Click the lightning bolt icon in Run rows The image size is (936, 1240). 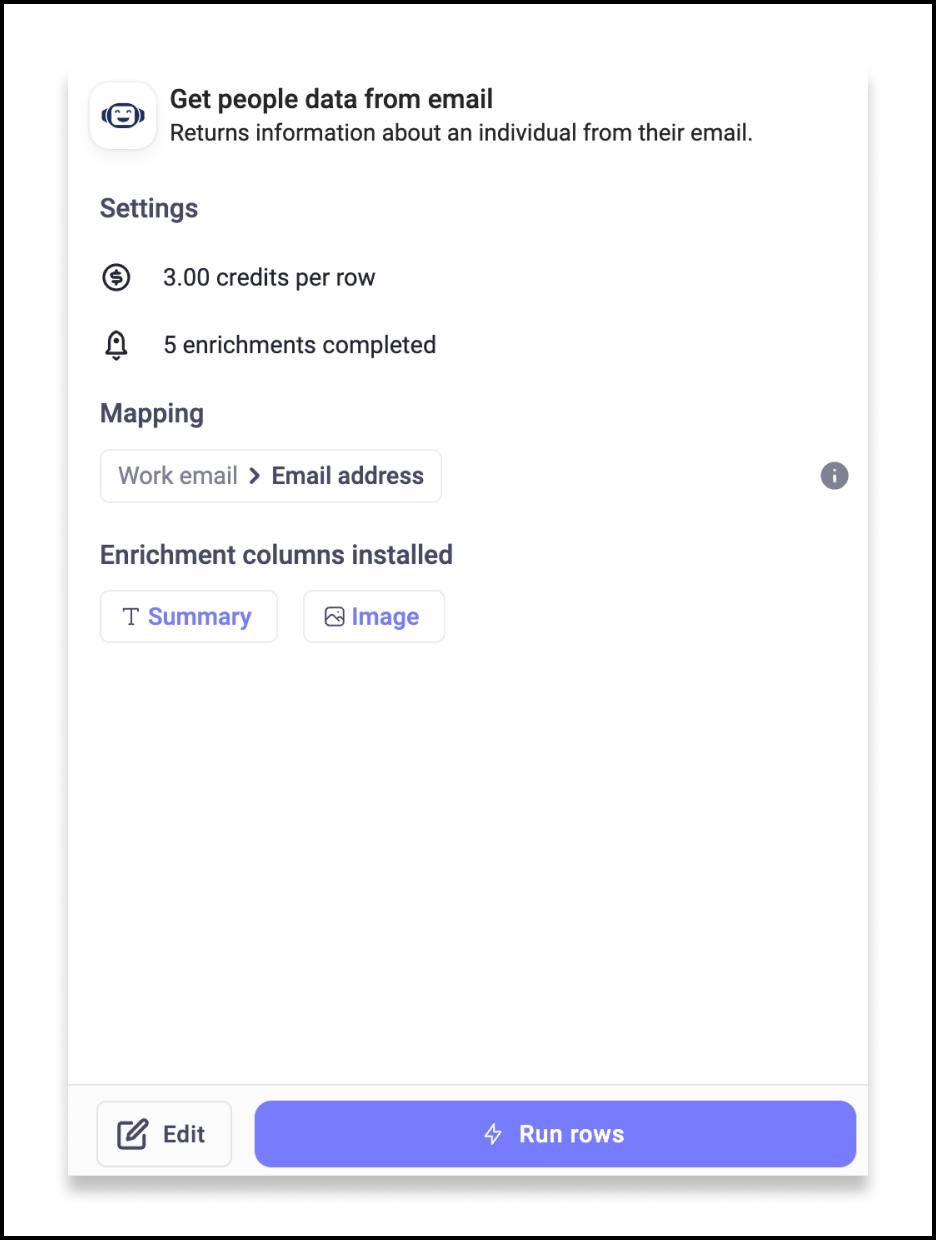click(x=493, y=1134)
